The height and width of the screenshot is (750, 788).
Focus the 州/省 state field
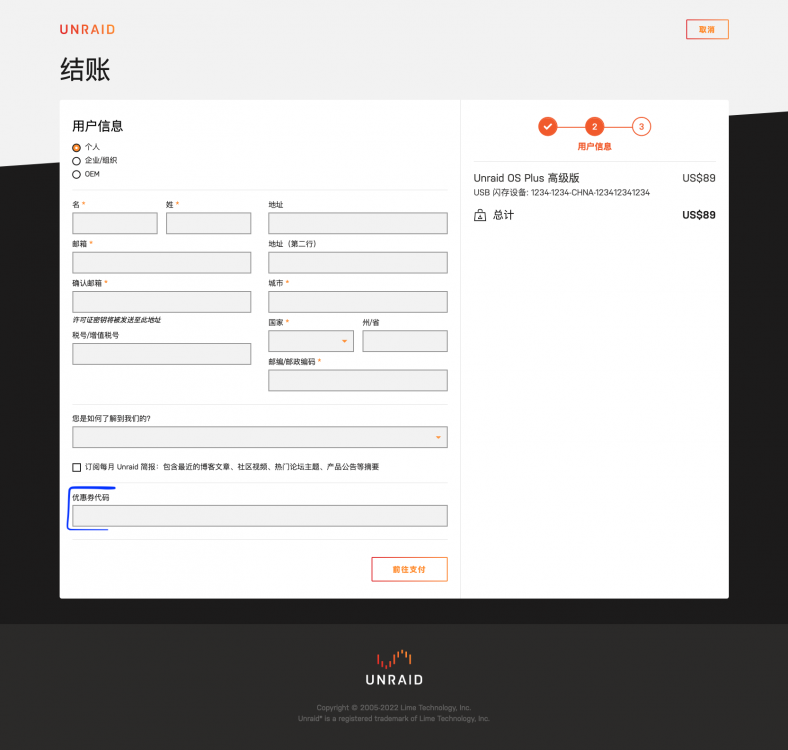(x=405, y=341)
